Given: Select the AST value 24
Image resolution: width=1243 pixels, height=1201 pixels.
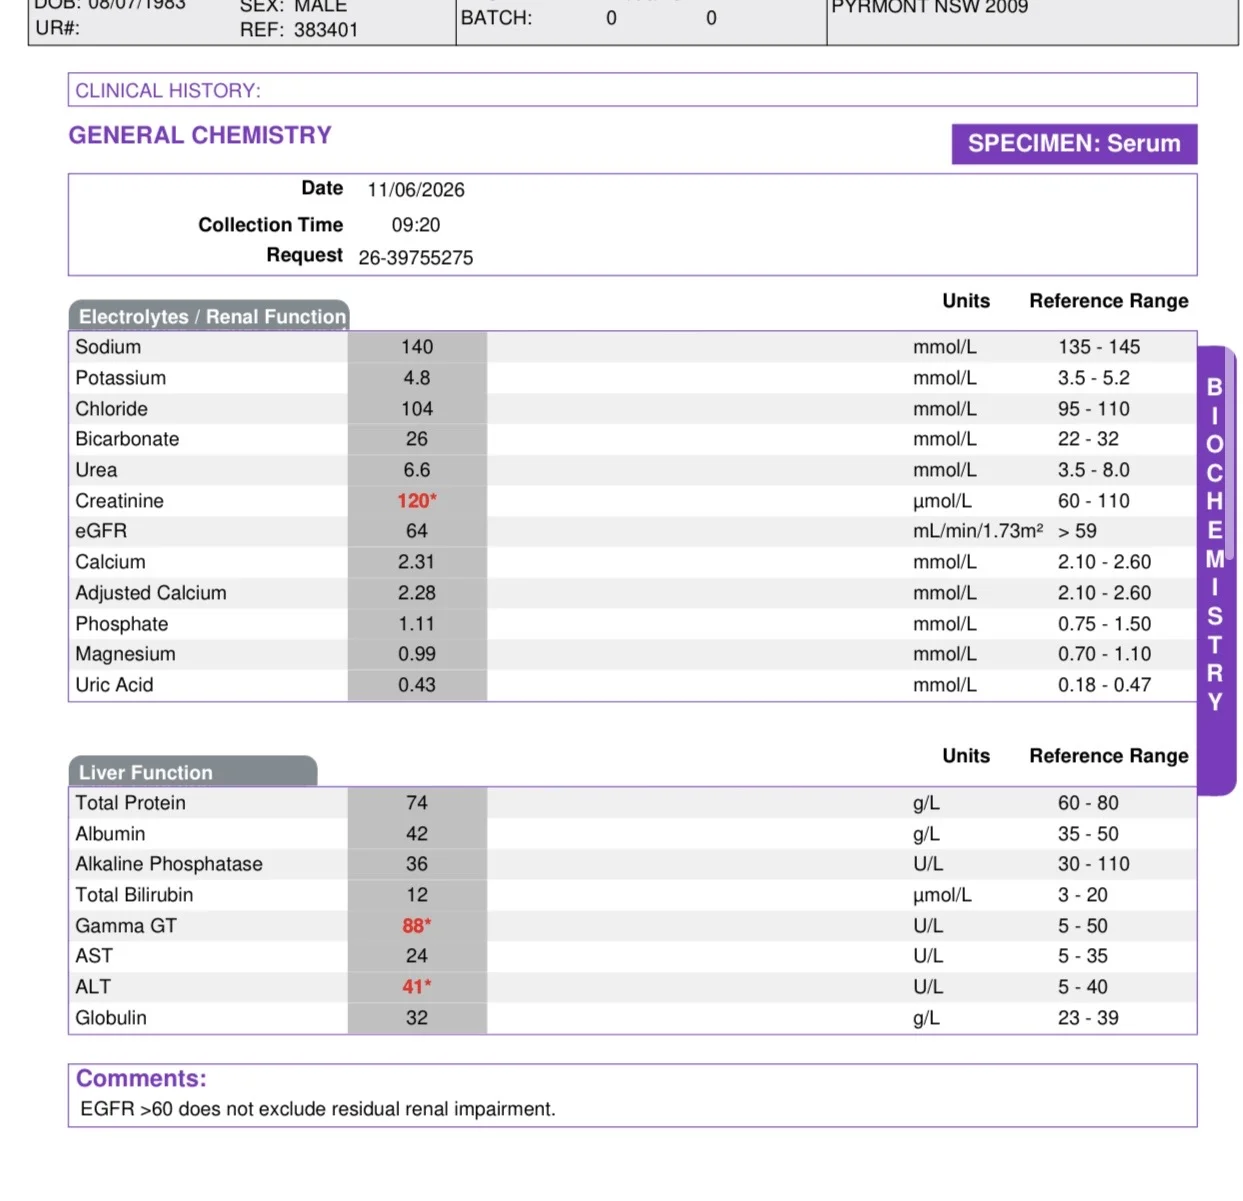Looking at the screenshot, I should click(x=417, y=956).
